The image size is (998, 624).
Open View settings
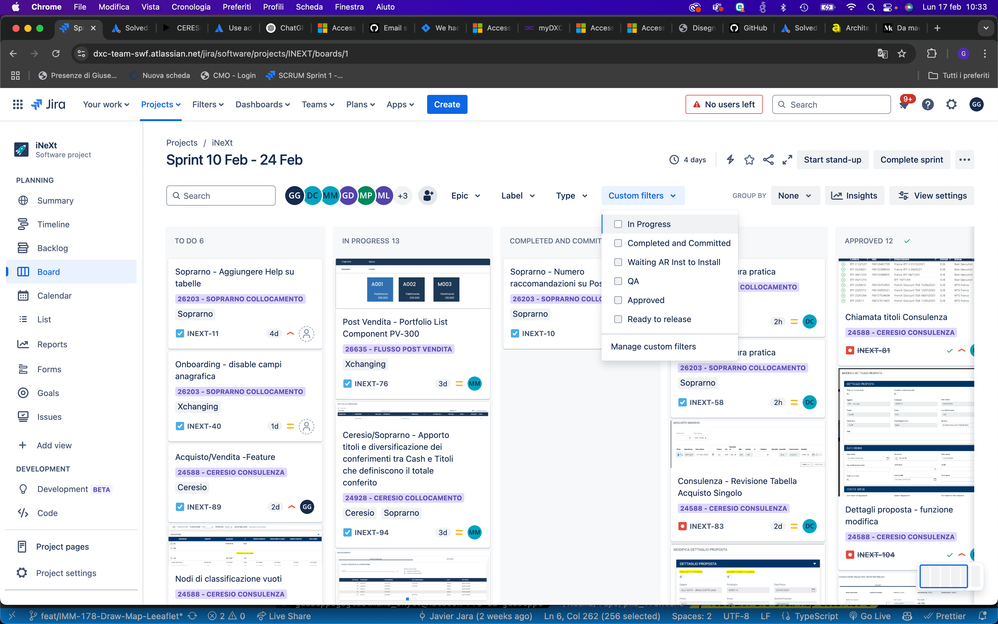tap(932, 195)
